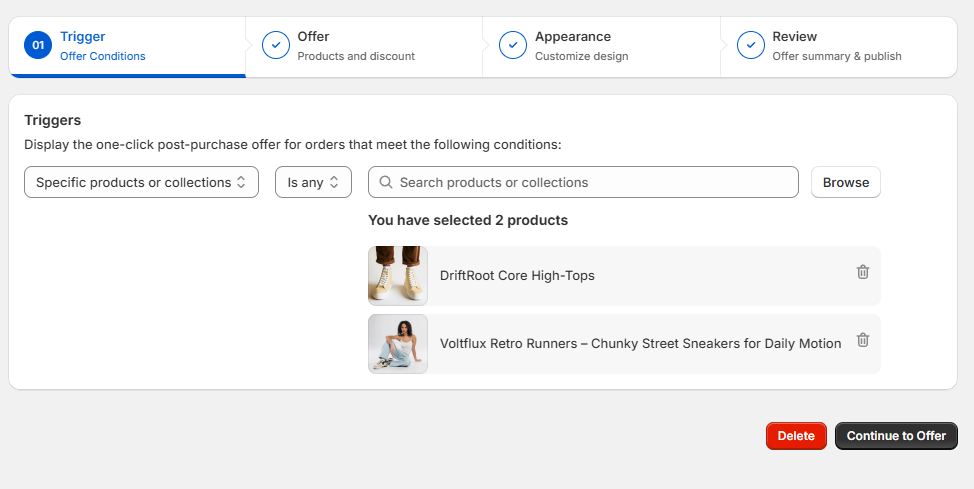Go to the Review step tab
This screenshot has height=489, width=974.
coord(839,47)
